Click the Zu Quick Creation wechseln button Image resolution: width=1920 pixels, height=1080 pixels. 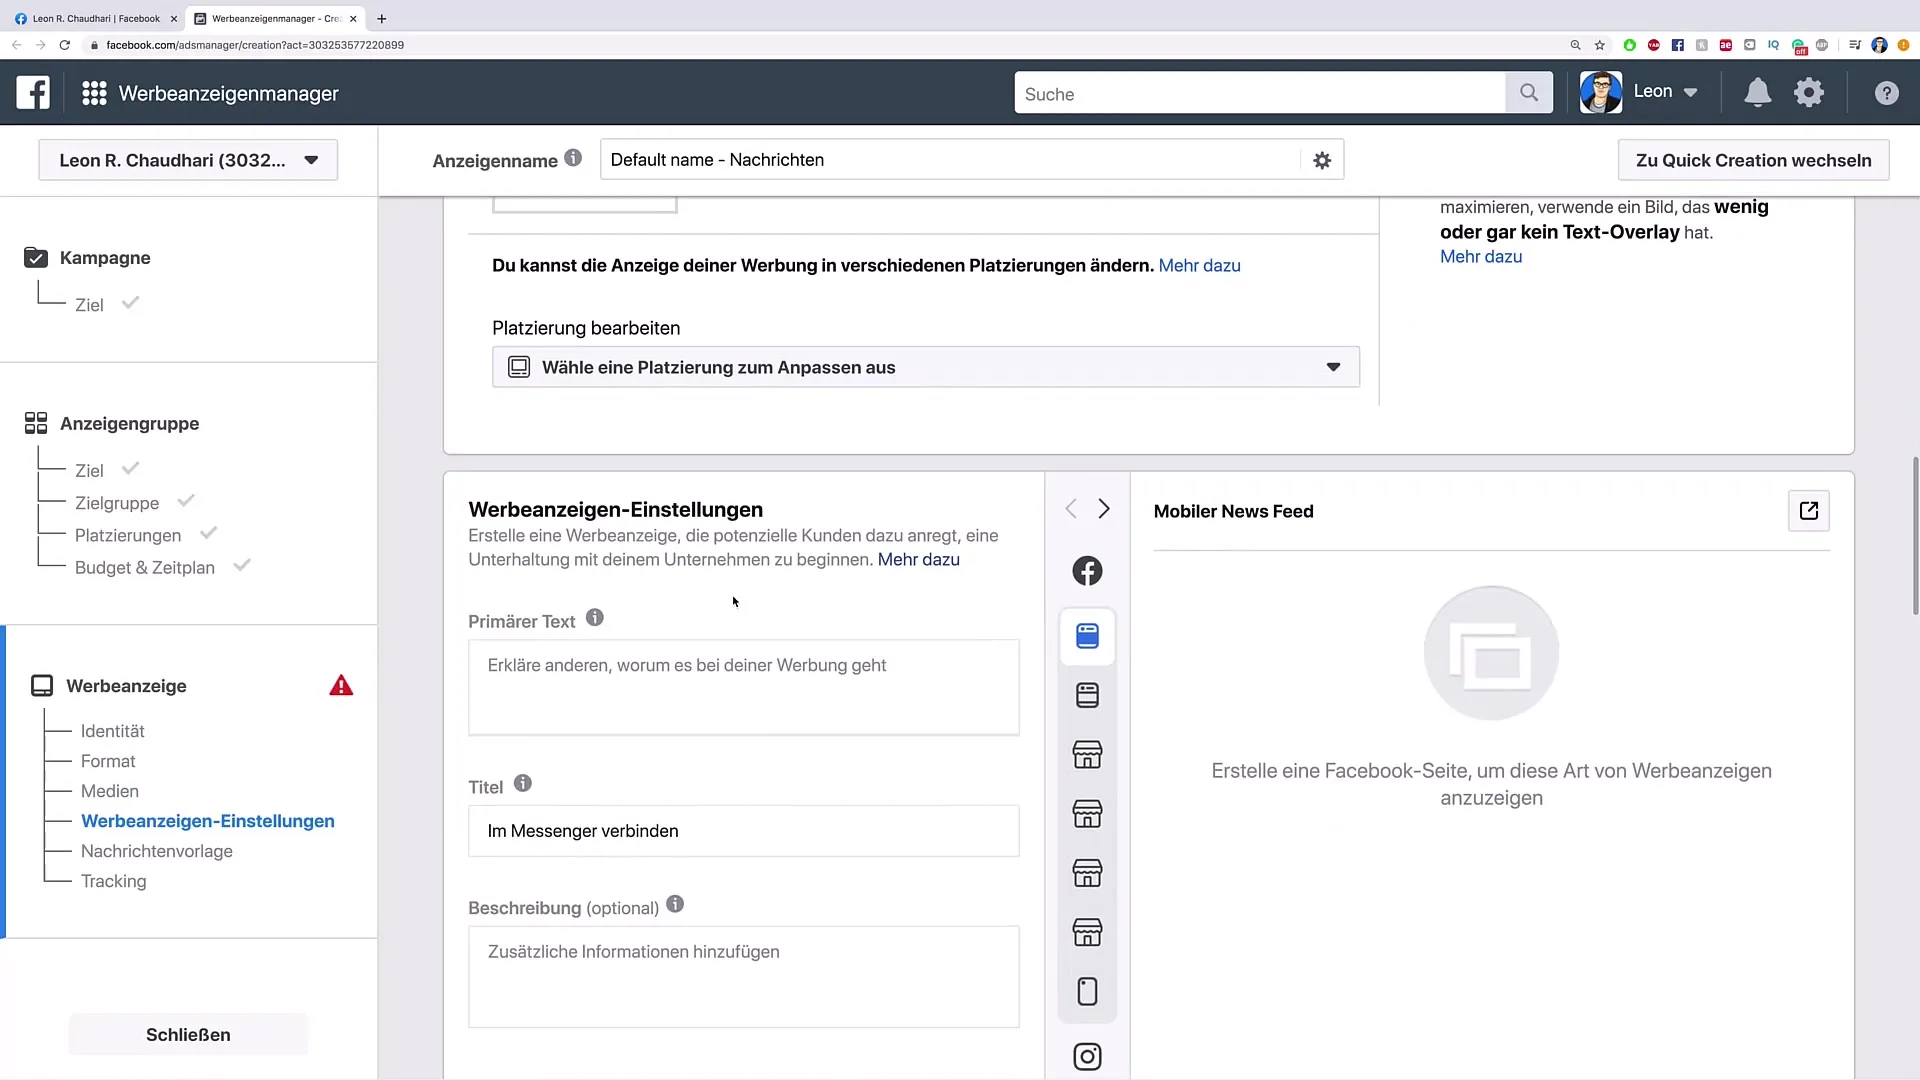point(1754,160)
